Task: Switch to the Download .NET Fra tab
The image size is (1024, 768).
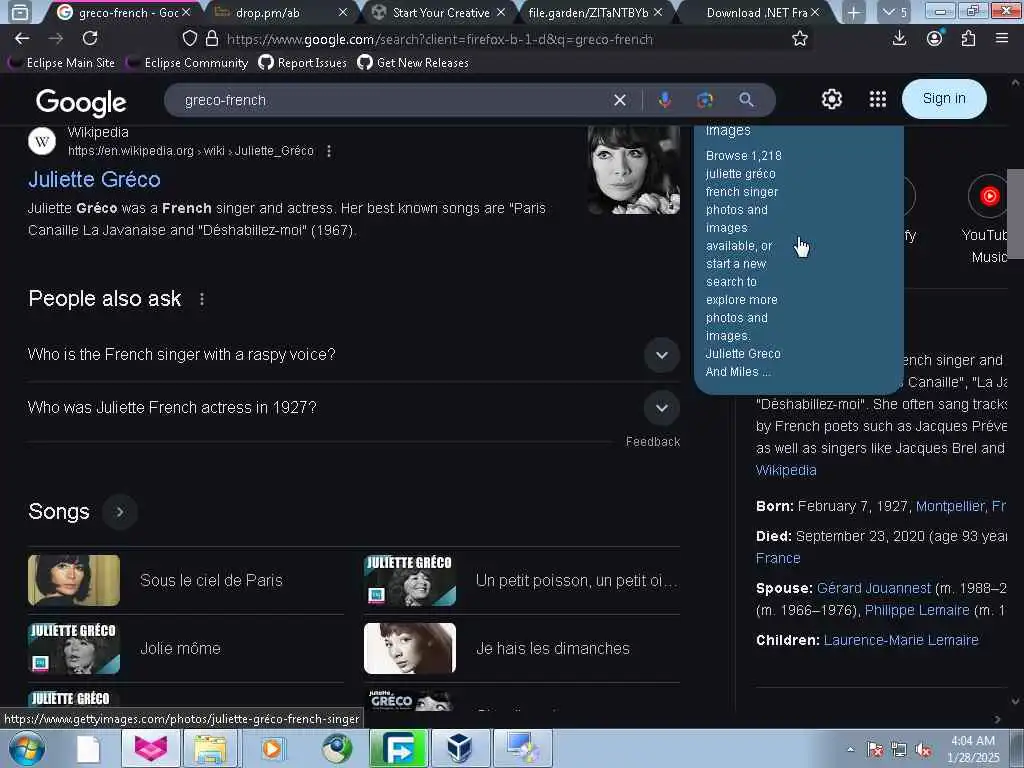Action: coord(756,12)
